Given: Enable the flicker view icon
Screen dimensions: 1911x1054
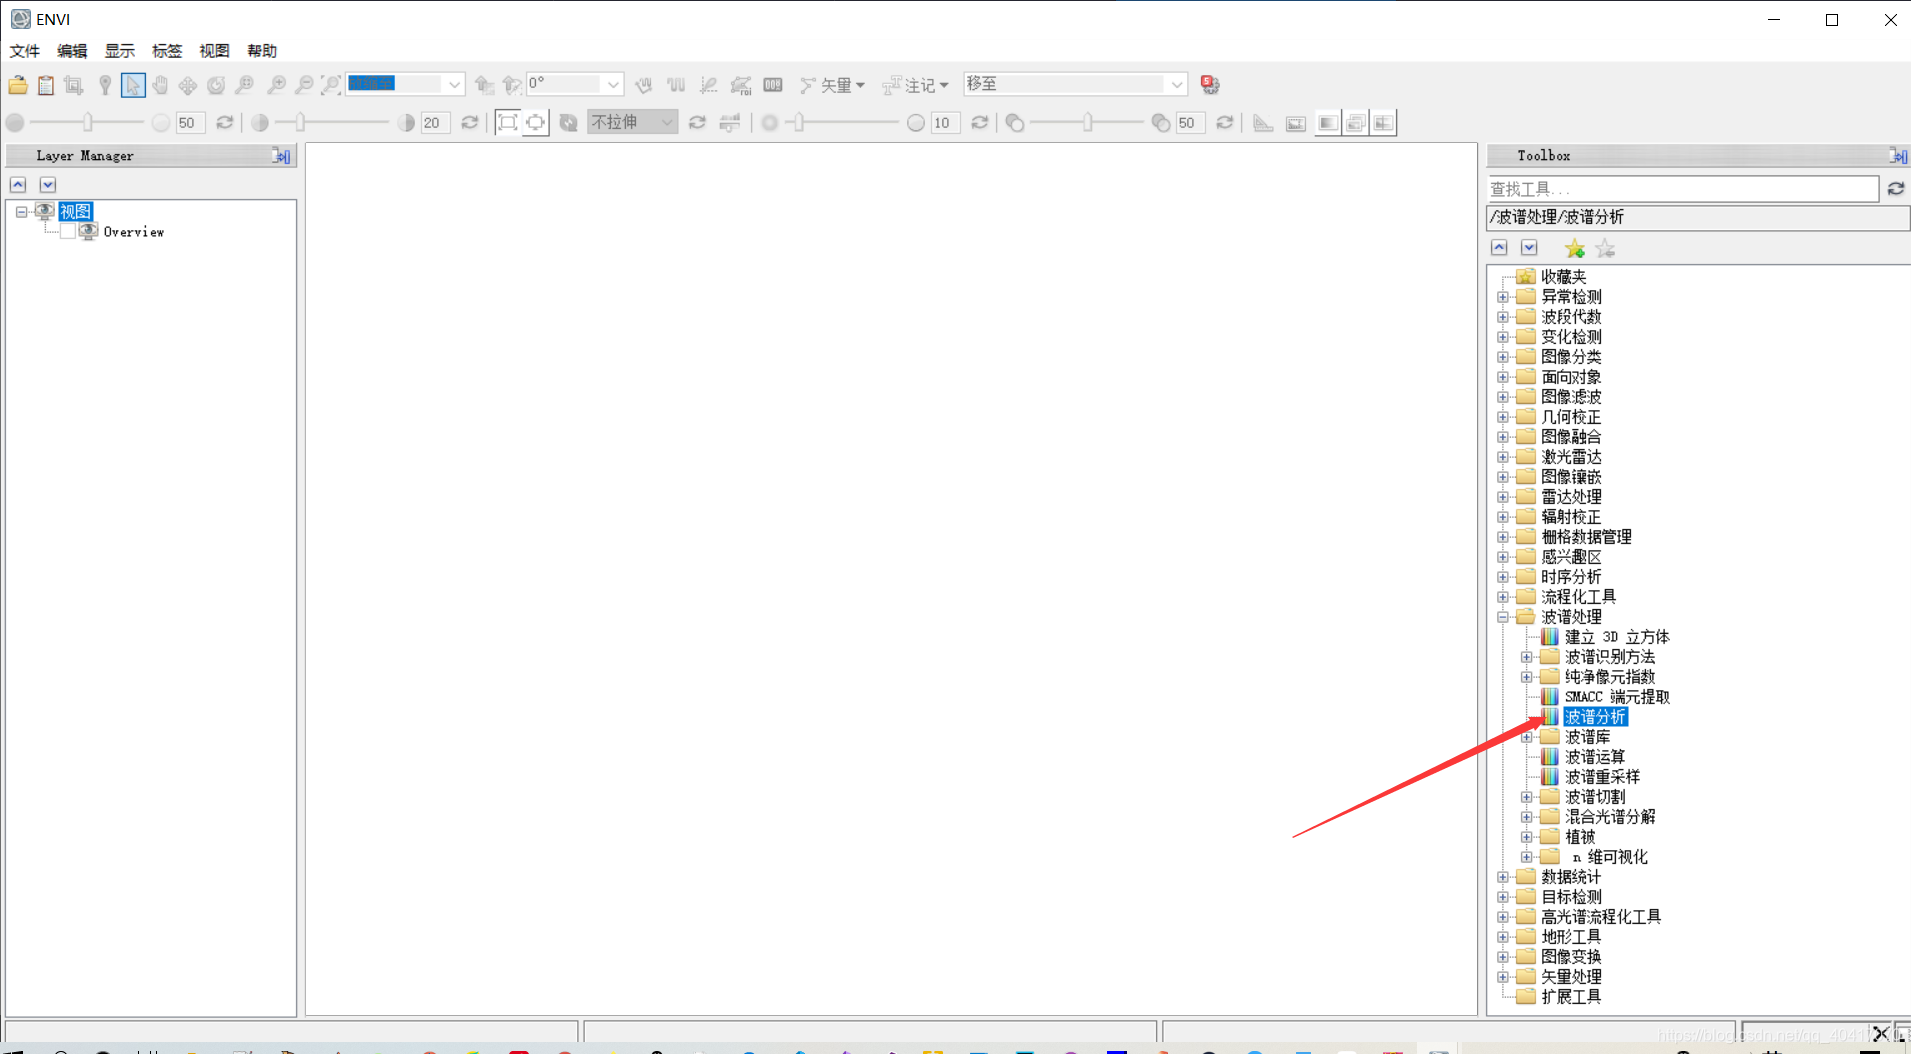Looking at the screenshot, I should pos(1355,123).
